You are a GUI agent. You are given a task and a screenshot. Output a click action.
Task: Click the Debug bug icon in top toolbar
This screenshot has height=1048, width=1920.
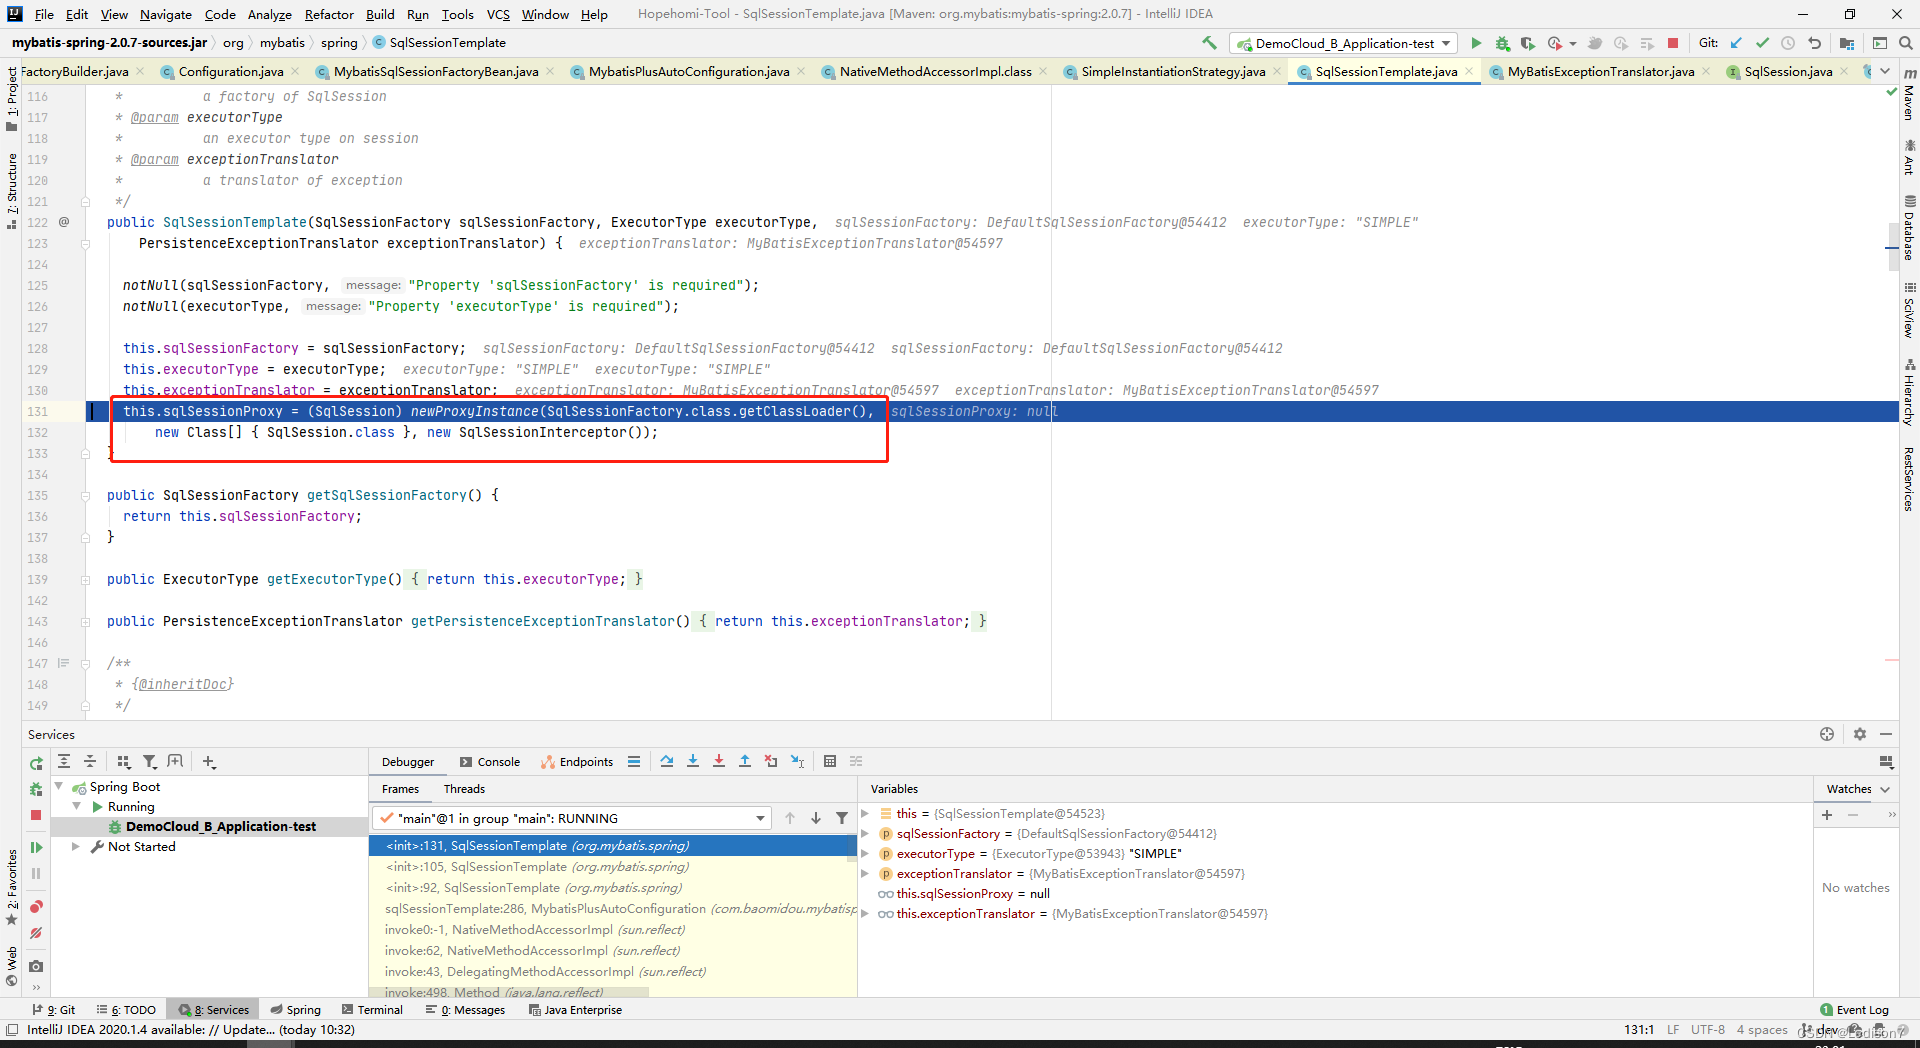tap(1502, 43)
